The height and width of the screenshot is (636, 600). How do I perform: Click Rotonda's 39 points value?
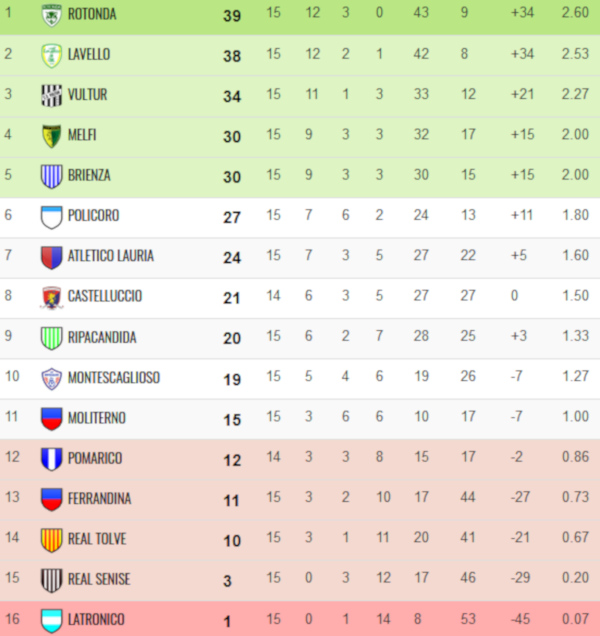[232, 16]
